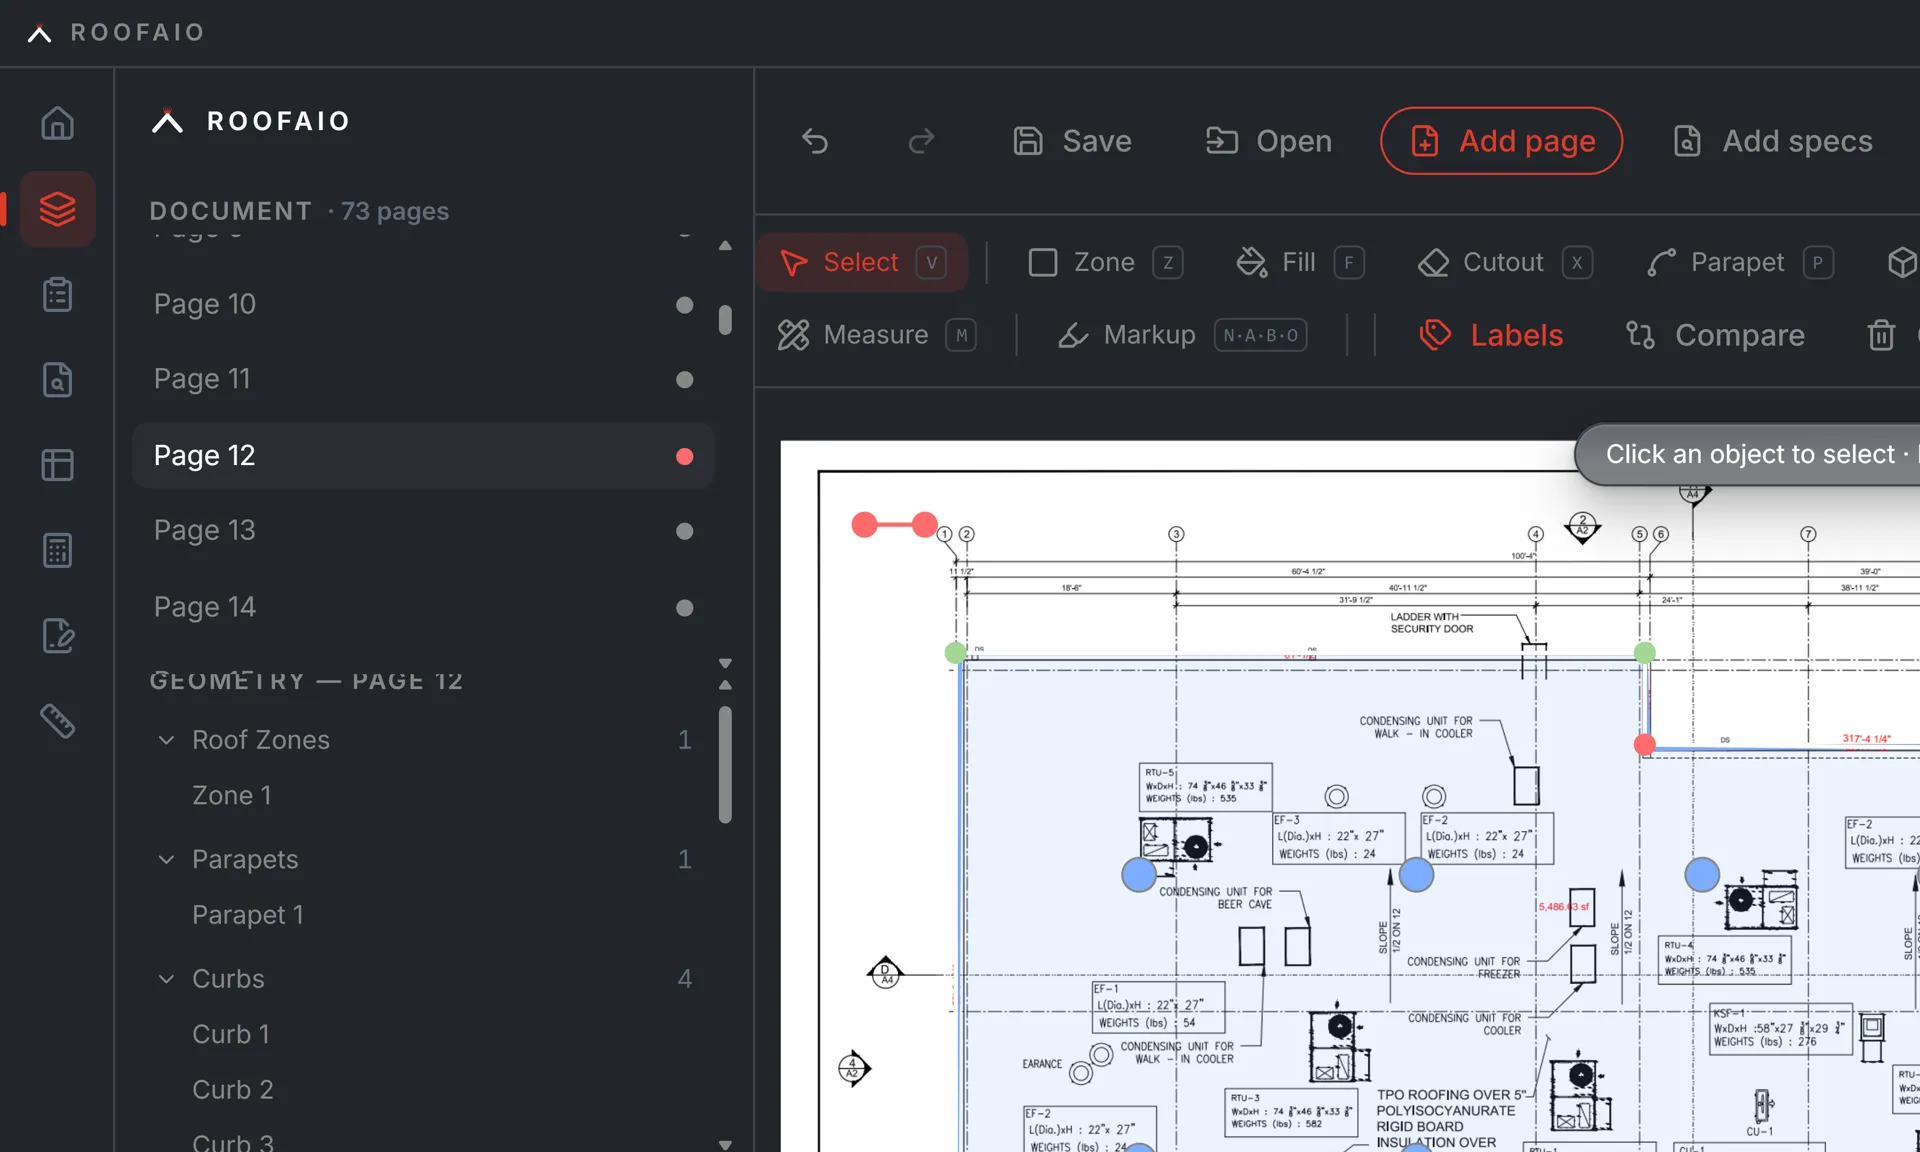Click the undo arrow
Screen dimensions: 1920x1152
pos(815,141)
